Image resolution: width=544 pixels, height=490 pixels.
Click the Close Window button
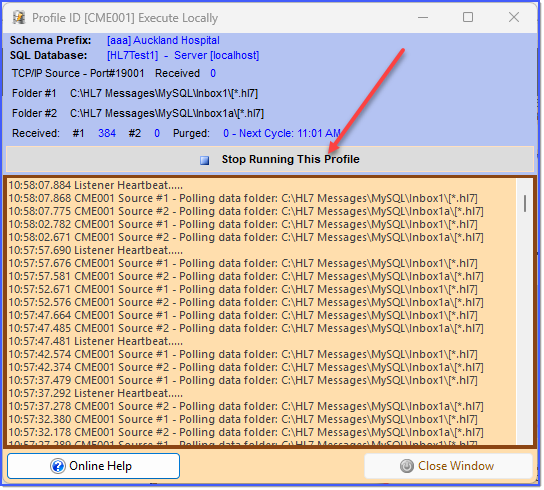click(x=448, y=466)
